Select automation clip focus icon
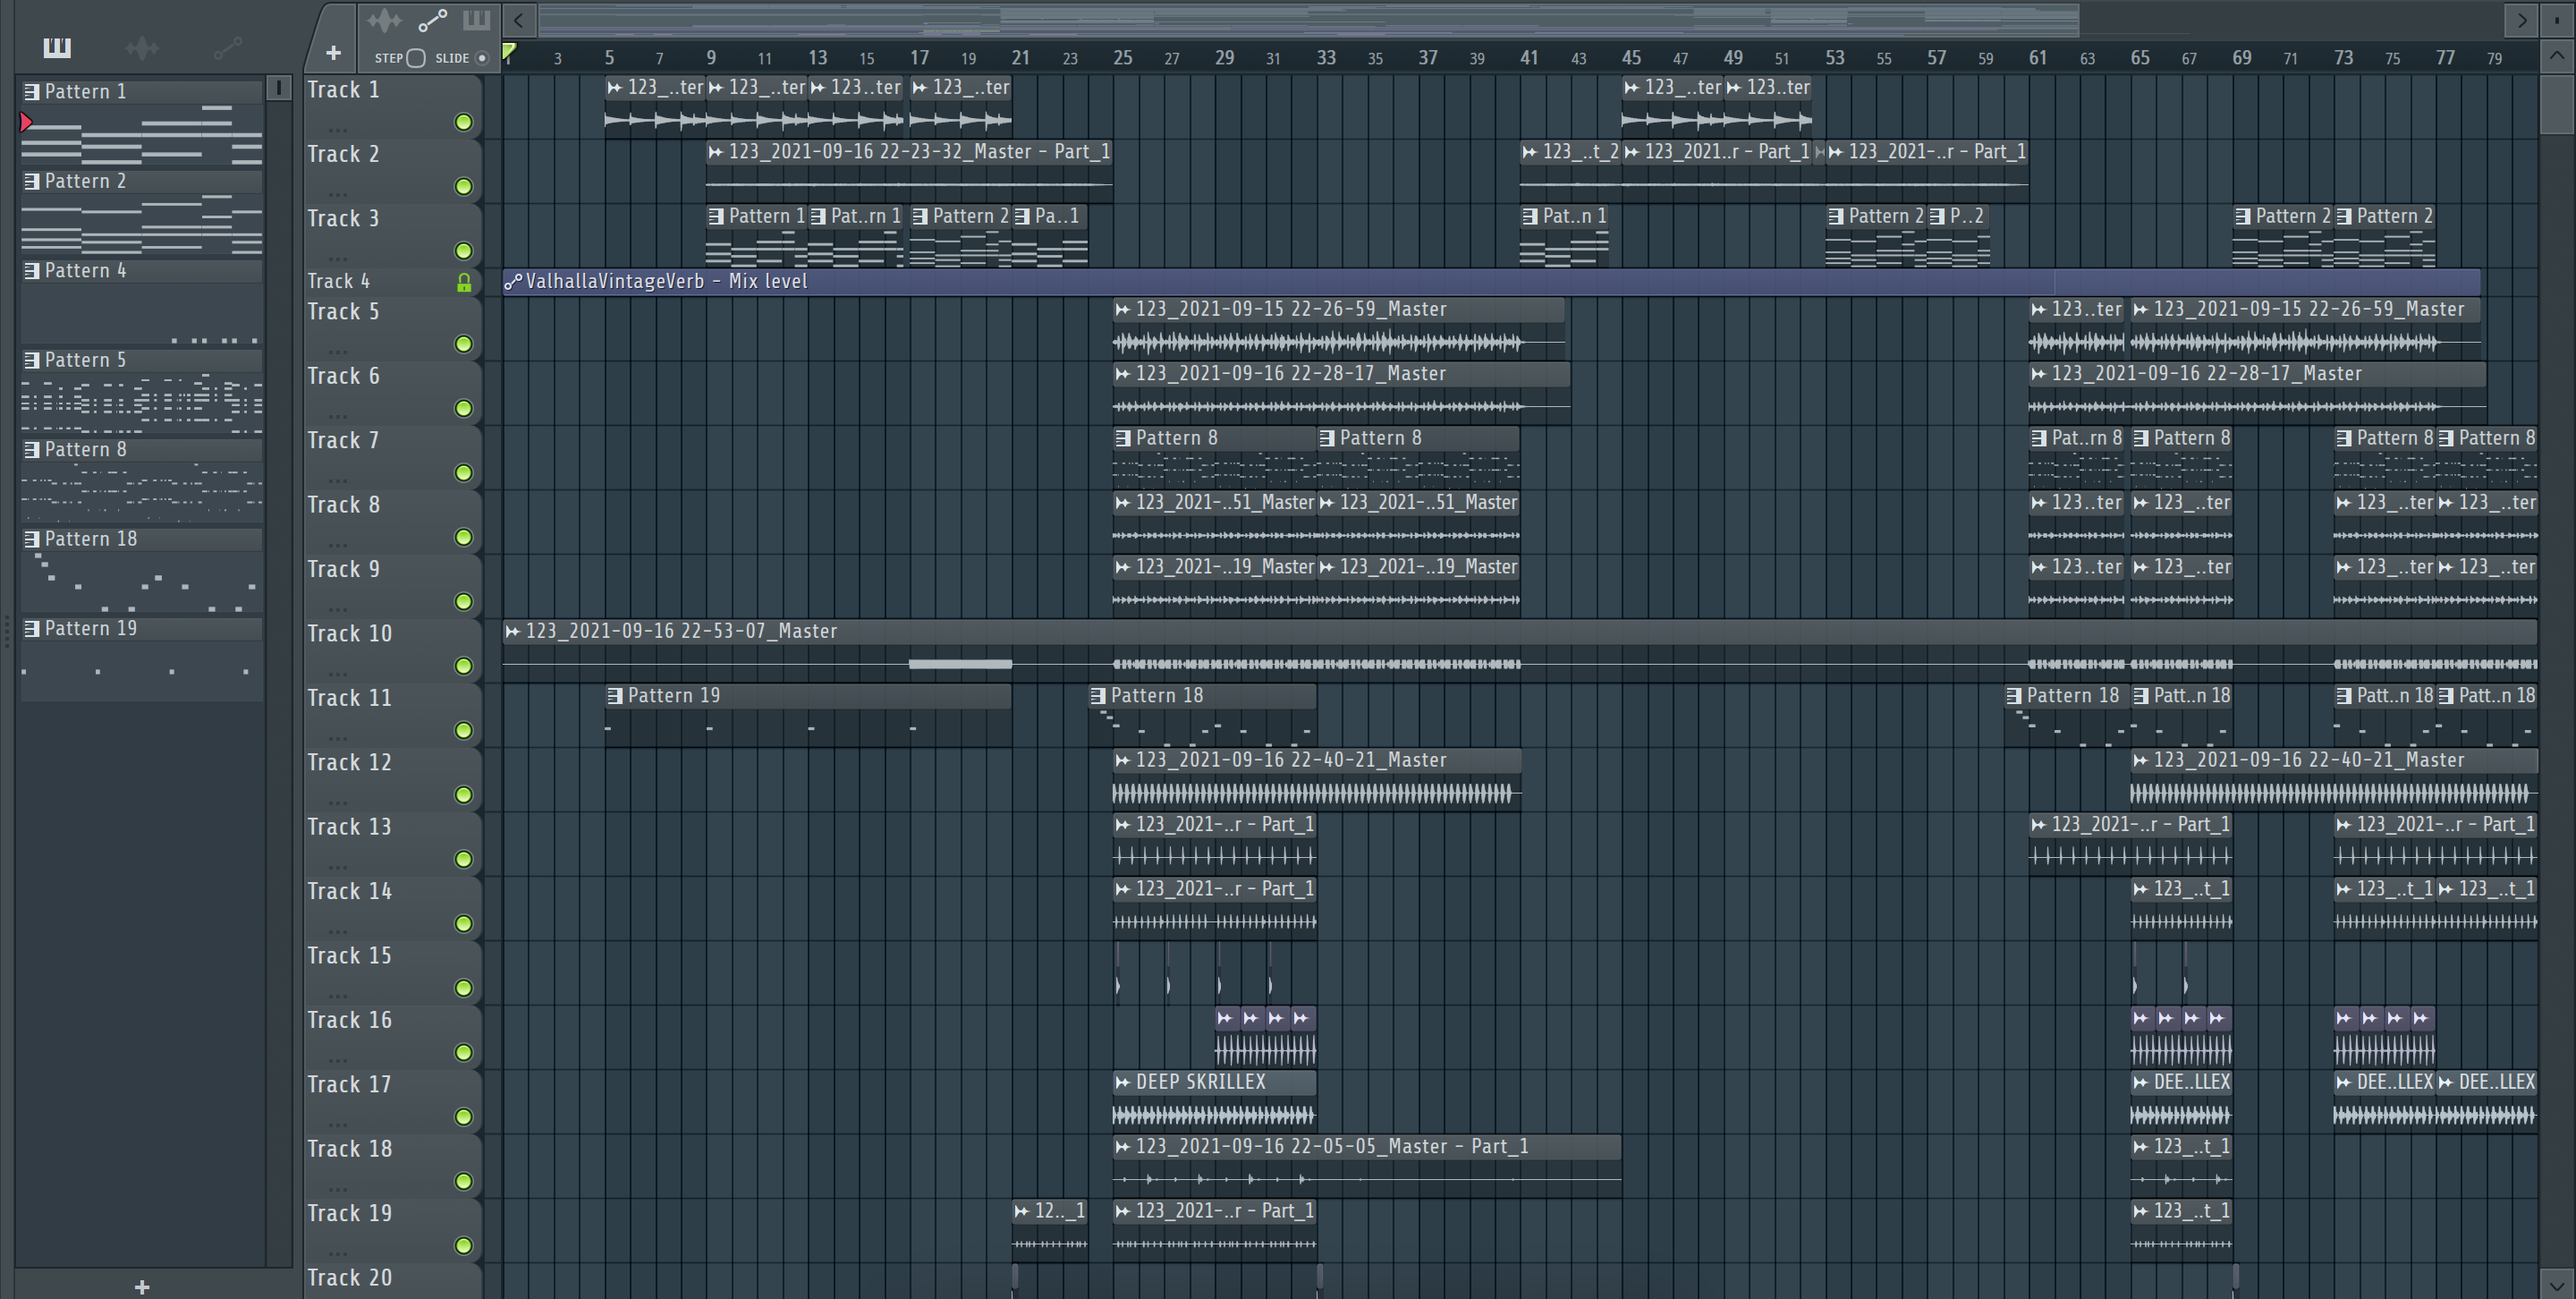The image size is (2576, 1299). tap(432, 20)
